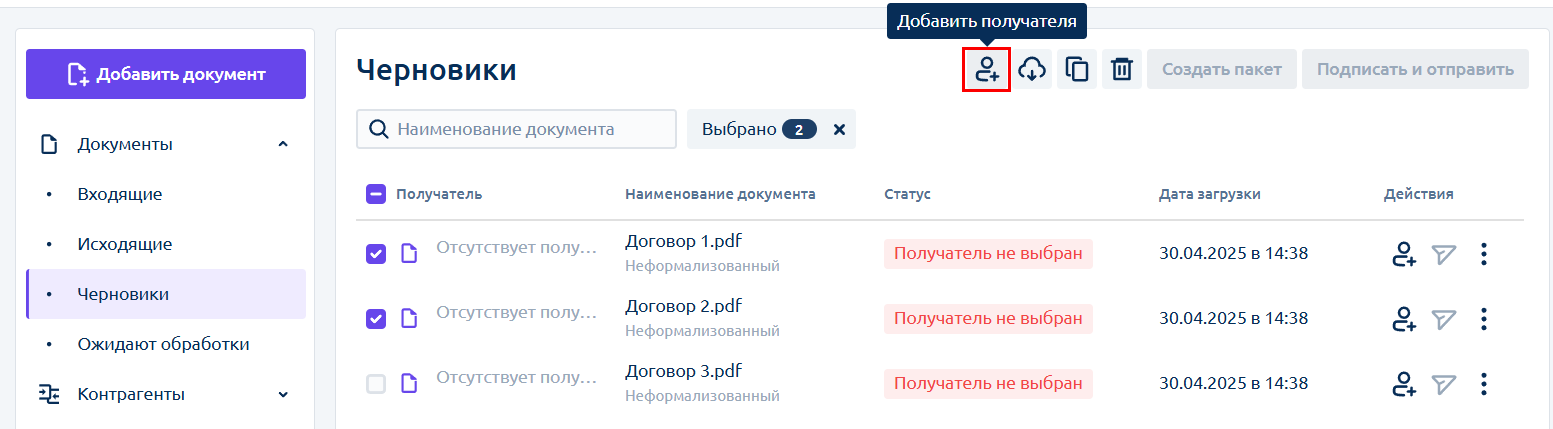Screen dimensions: 1553x429
Task: Click the Договор 1.pdf file name
Action: (x=683, y=241)
